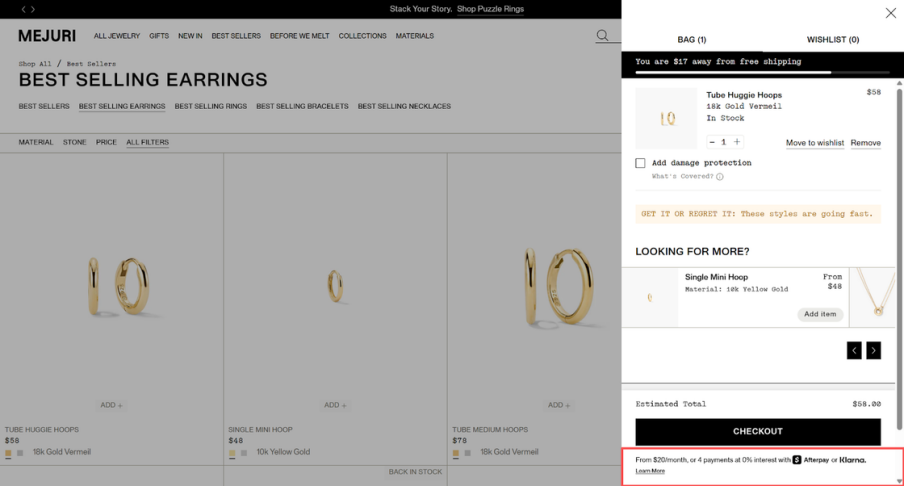The width and height of the screenshot is (904, 486).
Task: Open the Tube Huggie Hoops bag thumbnail
Action: (667, 119)
